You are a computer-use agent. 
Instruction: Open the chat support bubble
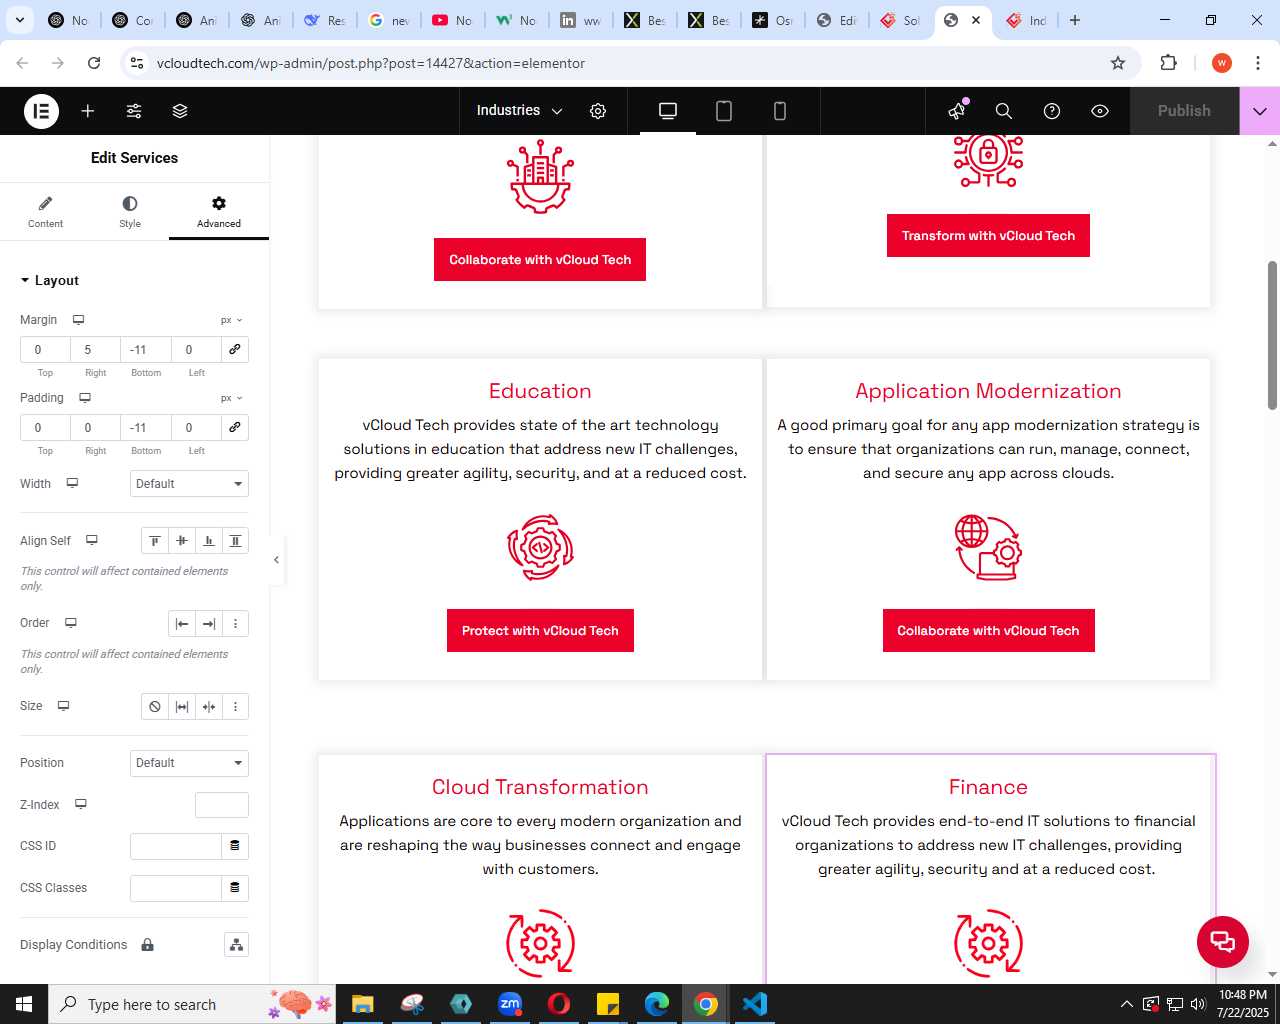[x=1223, y=942]
